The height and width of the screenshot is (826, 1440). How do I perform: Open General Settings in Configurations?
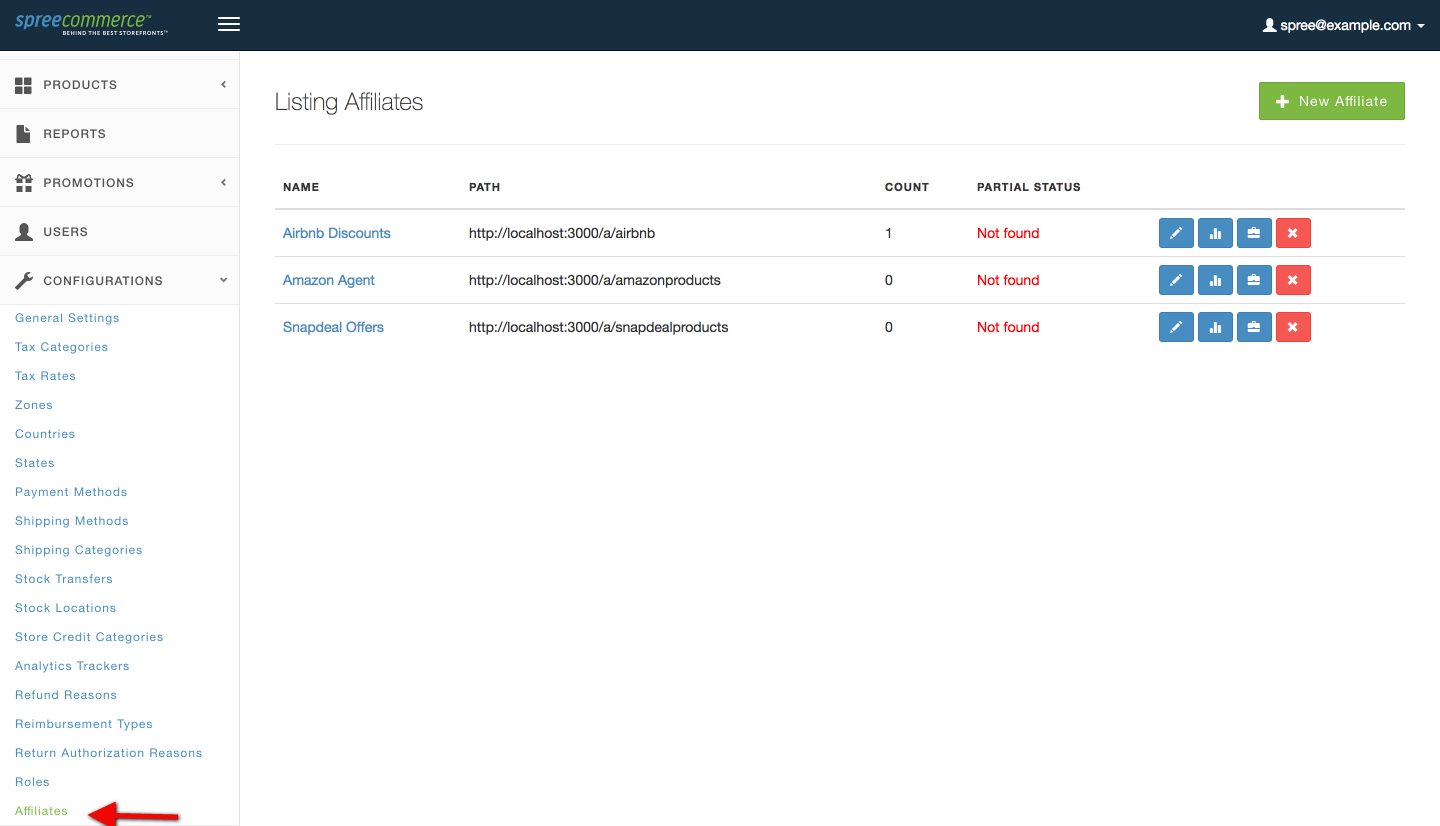[x=67, y=318]
